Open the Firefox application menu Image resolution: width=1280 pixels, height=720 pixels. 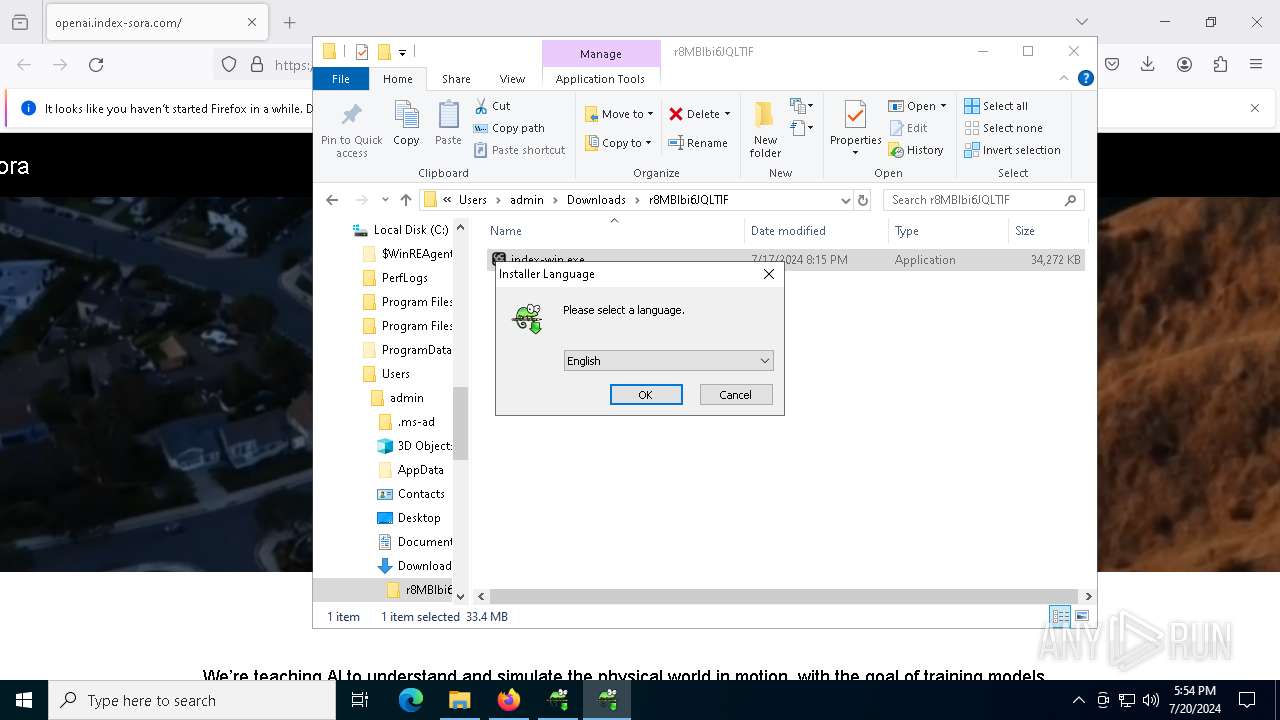click(x=1256, y=65)
